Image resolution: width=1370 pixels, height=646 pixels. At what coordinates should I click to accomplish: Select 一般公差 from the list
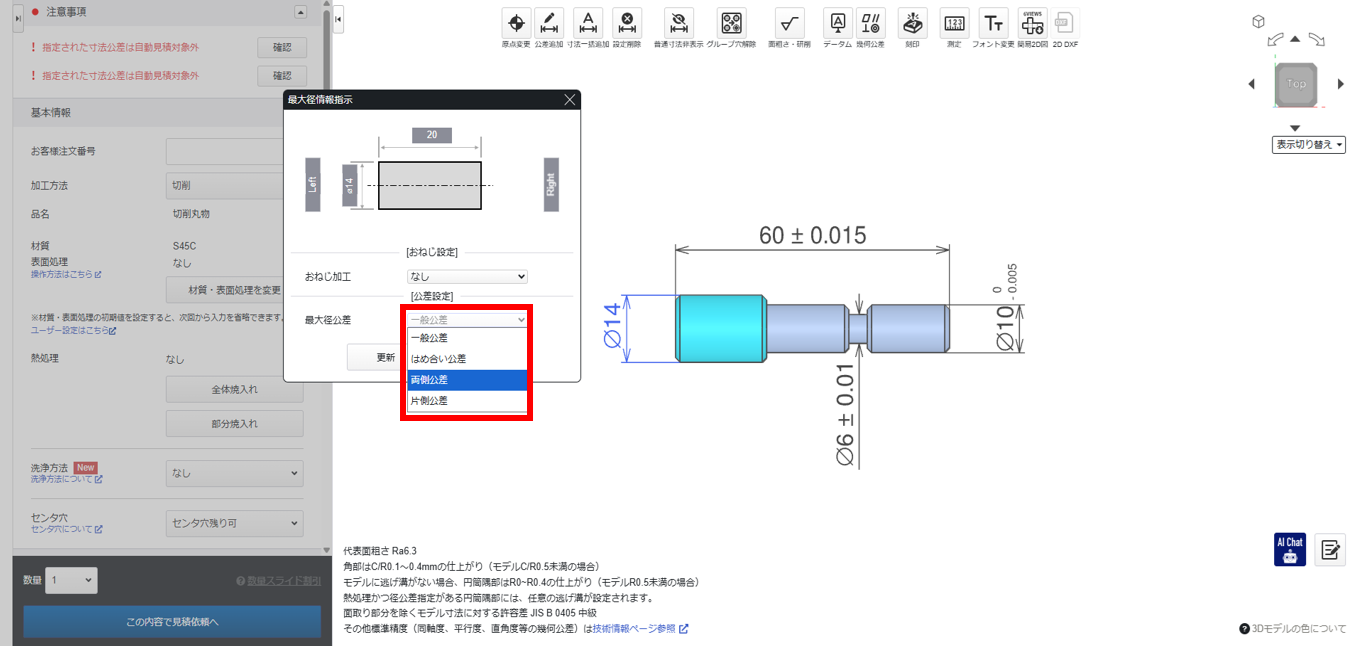[467, 338]
